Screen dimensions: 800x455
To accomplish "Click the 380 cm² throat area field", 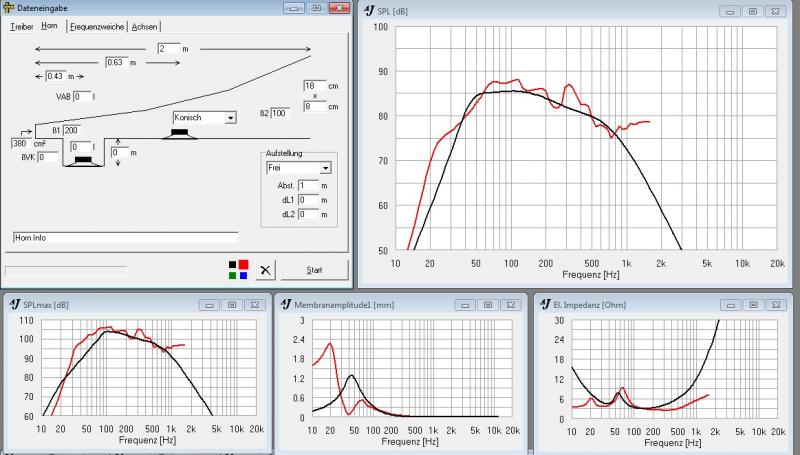I will tap(21, 143).
